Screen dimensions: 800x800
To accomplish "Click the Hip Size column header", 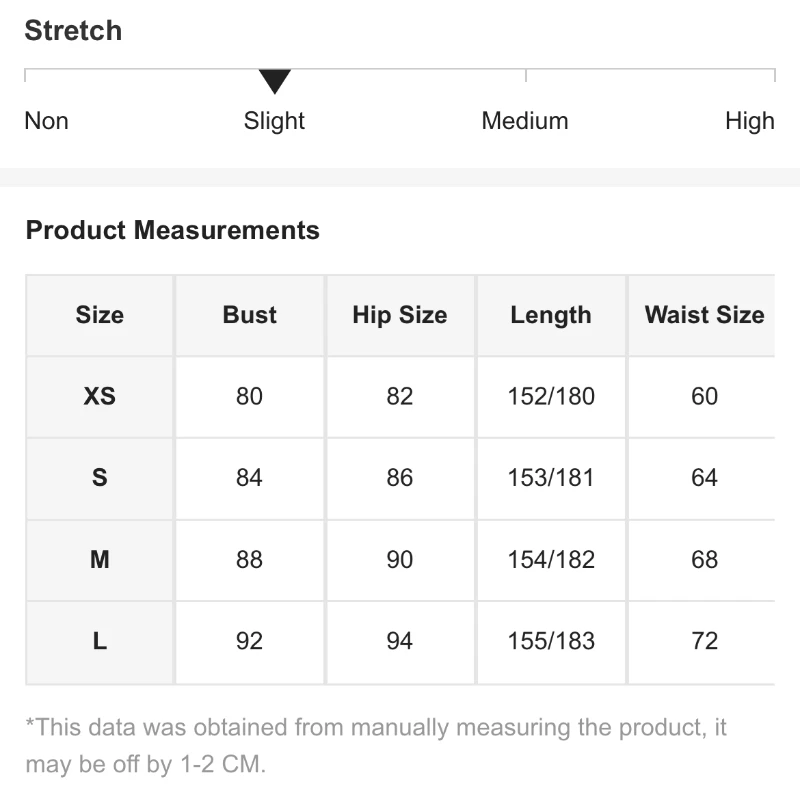I will coord(400,315).
